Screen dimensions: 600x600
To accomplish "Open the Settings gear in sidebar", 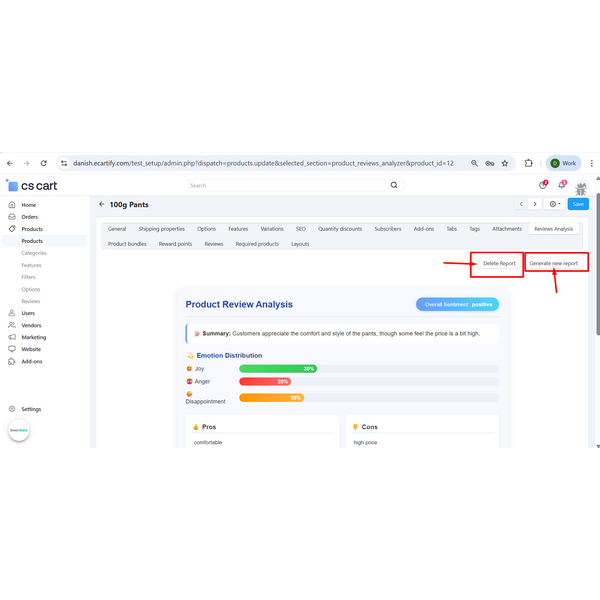I will 12,409.
